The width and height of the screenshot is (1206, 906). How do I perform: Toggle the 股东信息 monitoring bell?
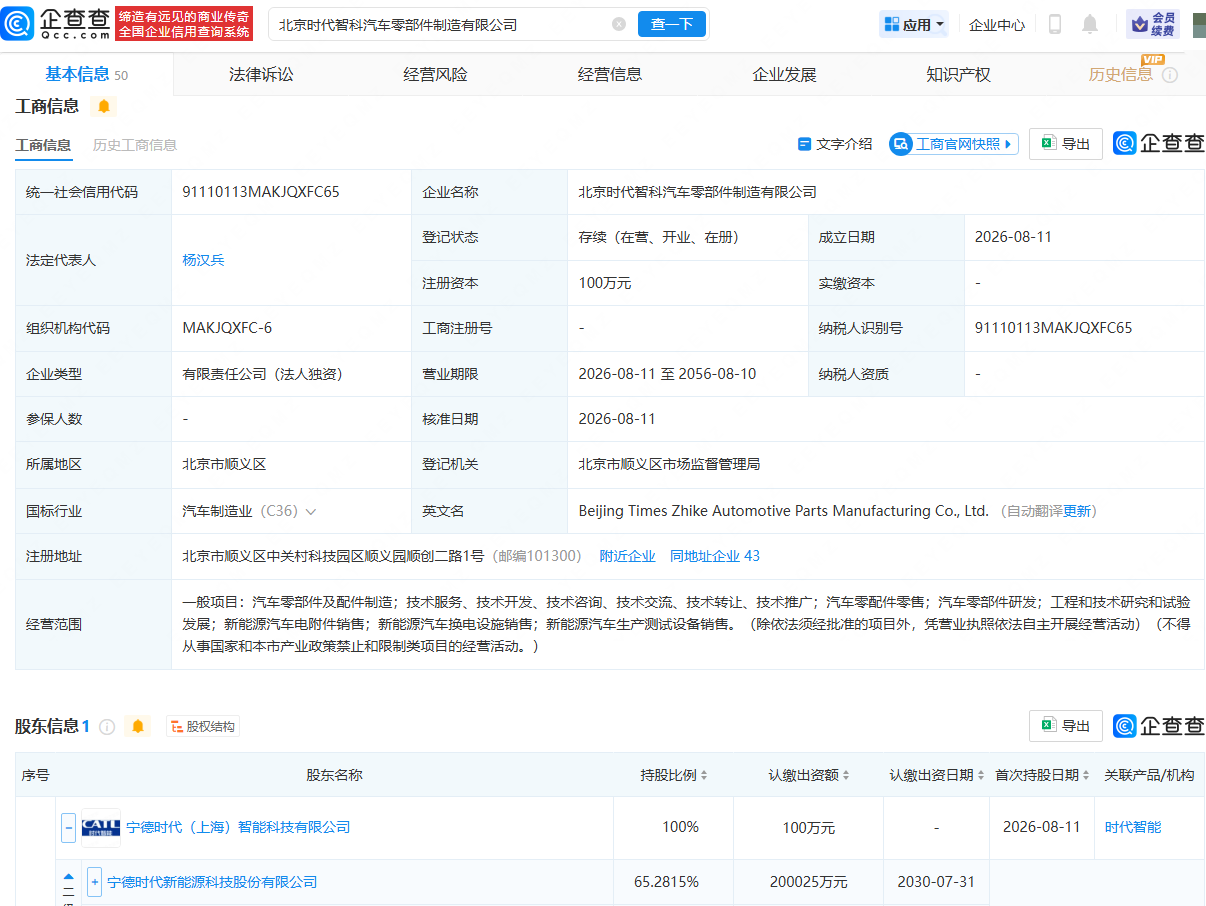pyautogui.click(x=138, y=727)
